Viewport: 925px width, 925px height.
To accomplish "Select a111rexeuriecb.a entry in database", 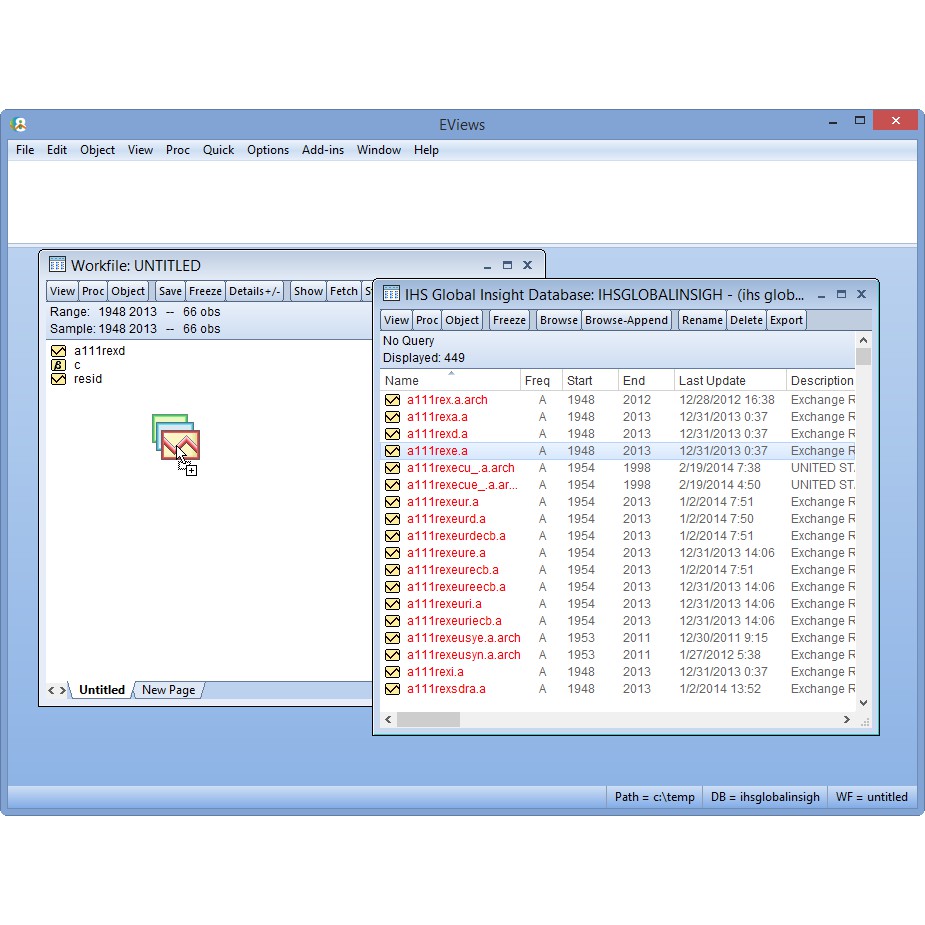I will pyautogui.click(x=454, y=621).
